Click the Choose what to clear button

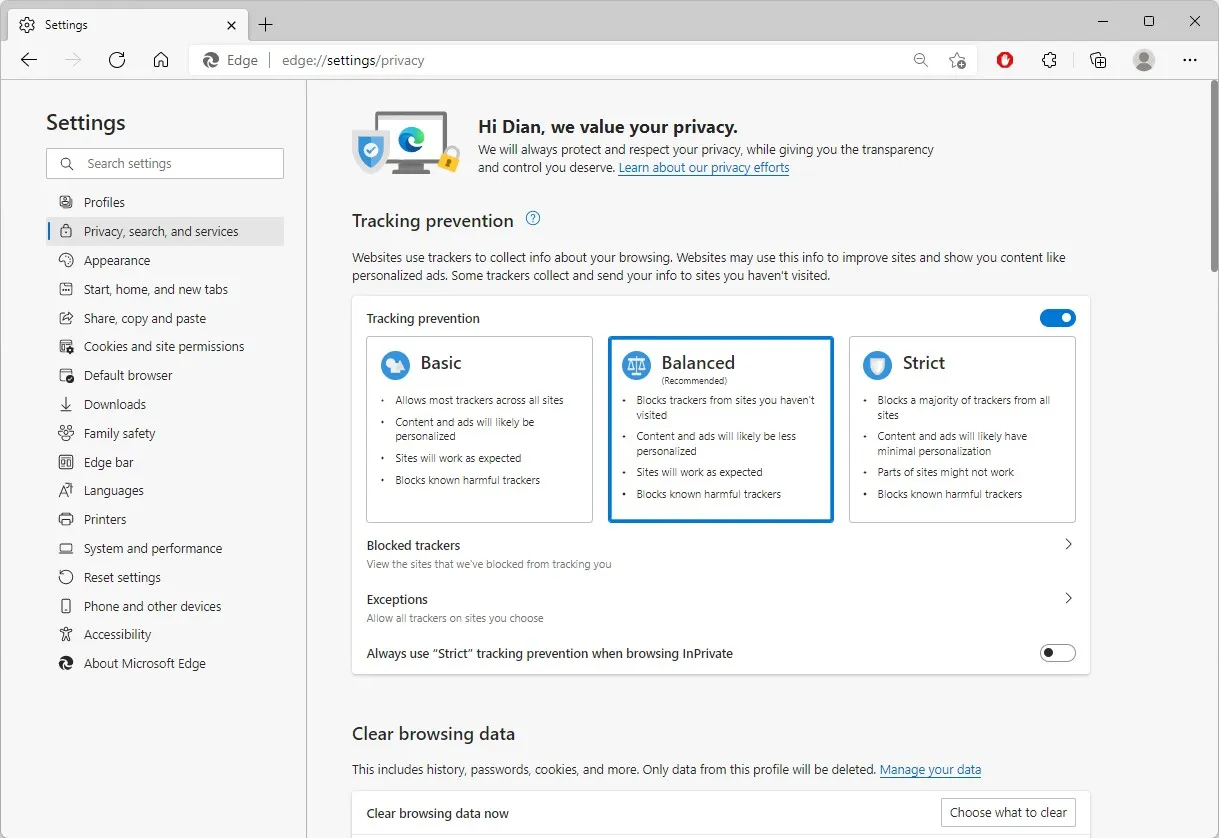[x=1008, y=812]
